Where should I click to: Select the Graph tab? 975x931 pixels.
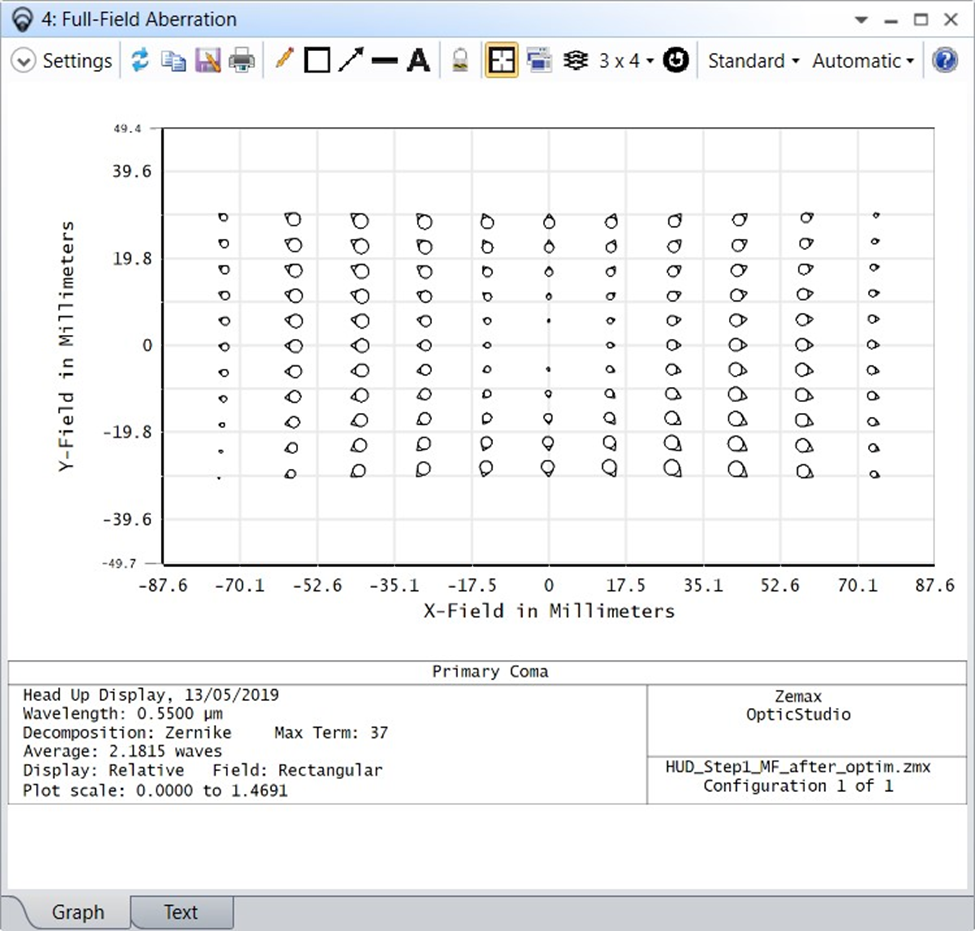[x=77, y=912]
